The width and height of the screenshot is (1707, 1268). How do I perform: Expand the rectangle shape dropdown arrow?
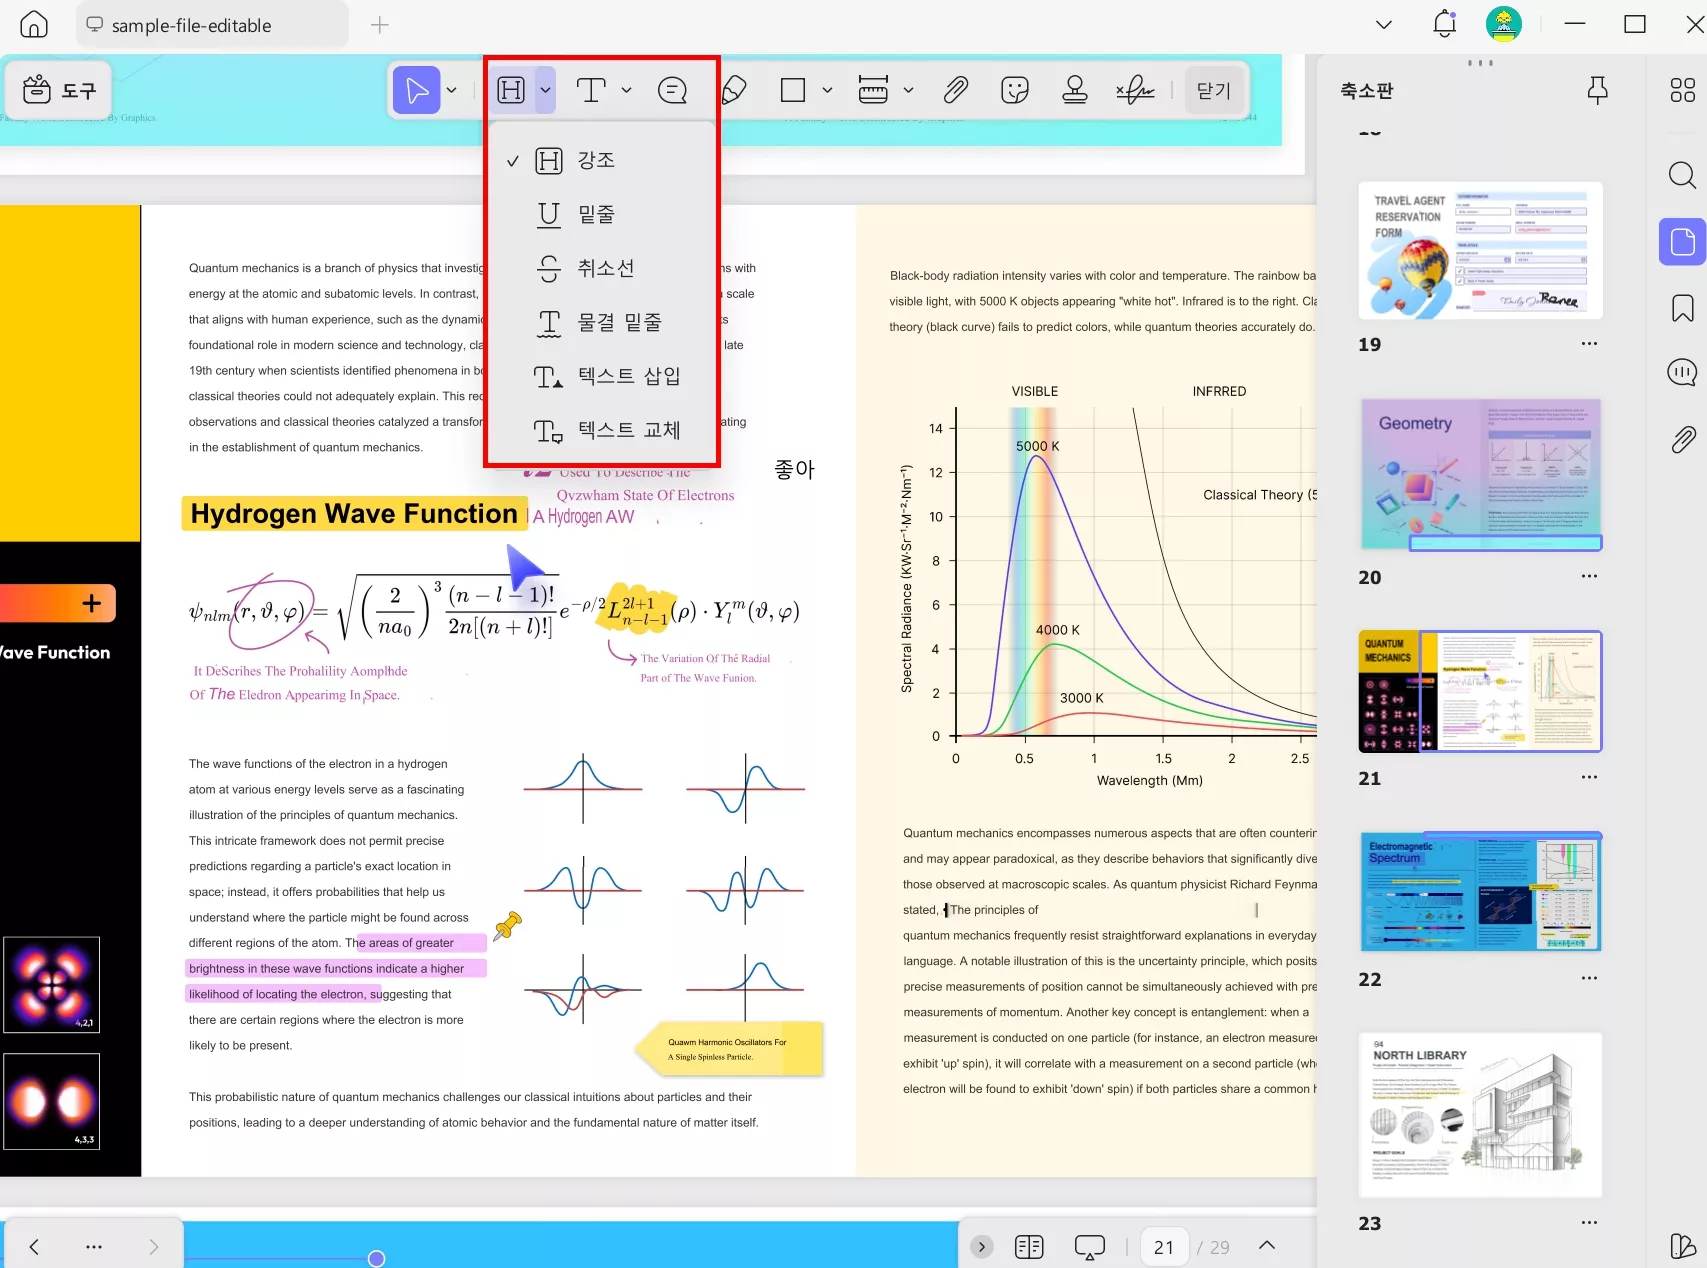point(827,90)
